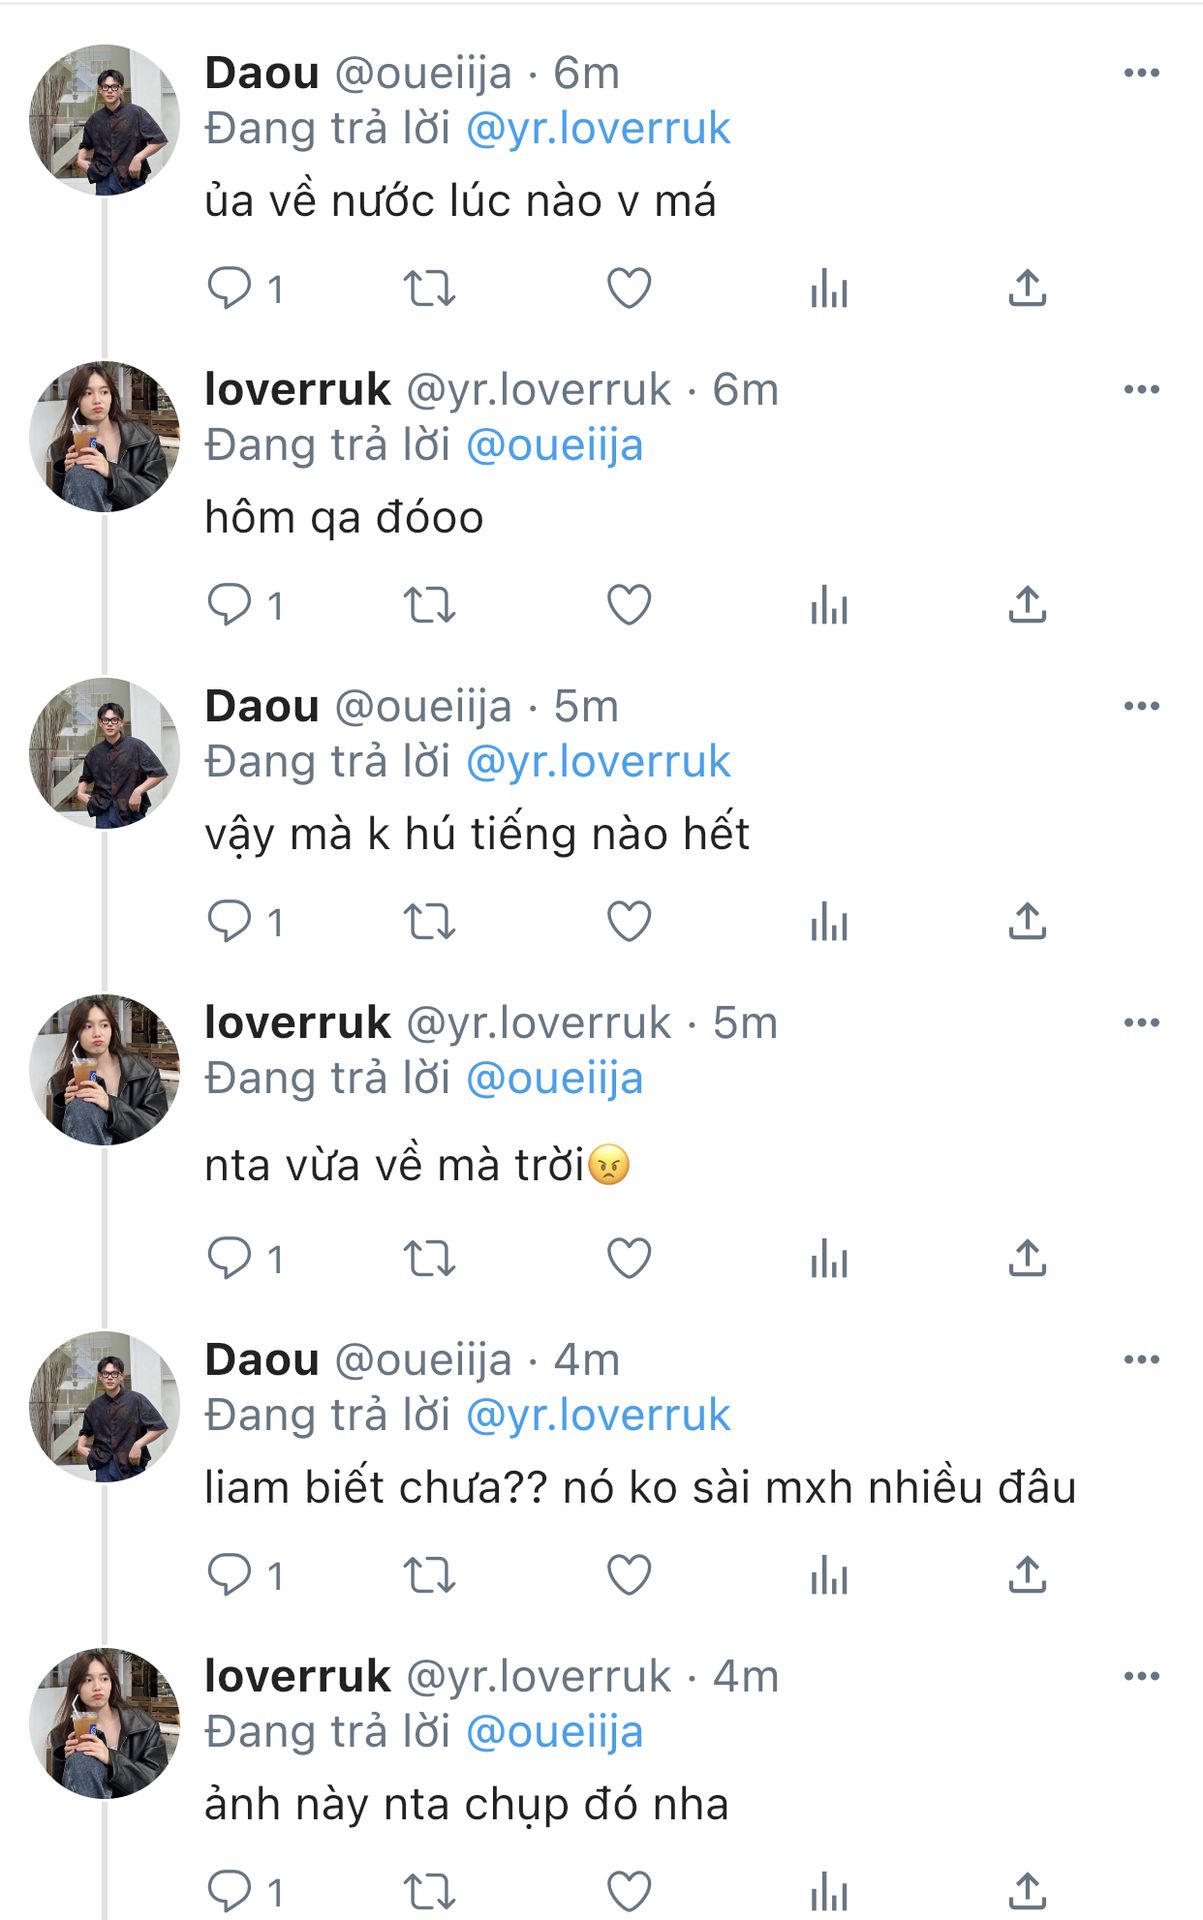Open loverruk's avatar on "hôm qa đóoo" tweet

coord(104,436)
